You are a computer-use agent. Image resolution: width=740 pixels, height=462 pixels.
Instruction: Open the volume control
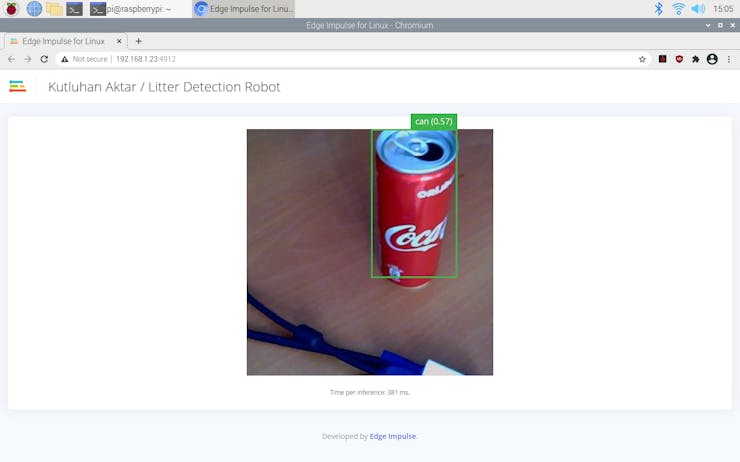point(698,8)
